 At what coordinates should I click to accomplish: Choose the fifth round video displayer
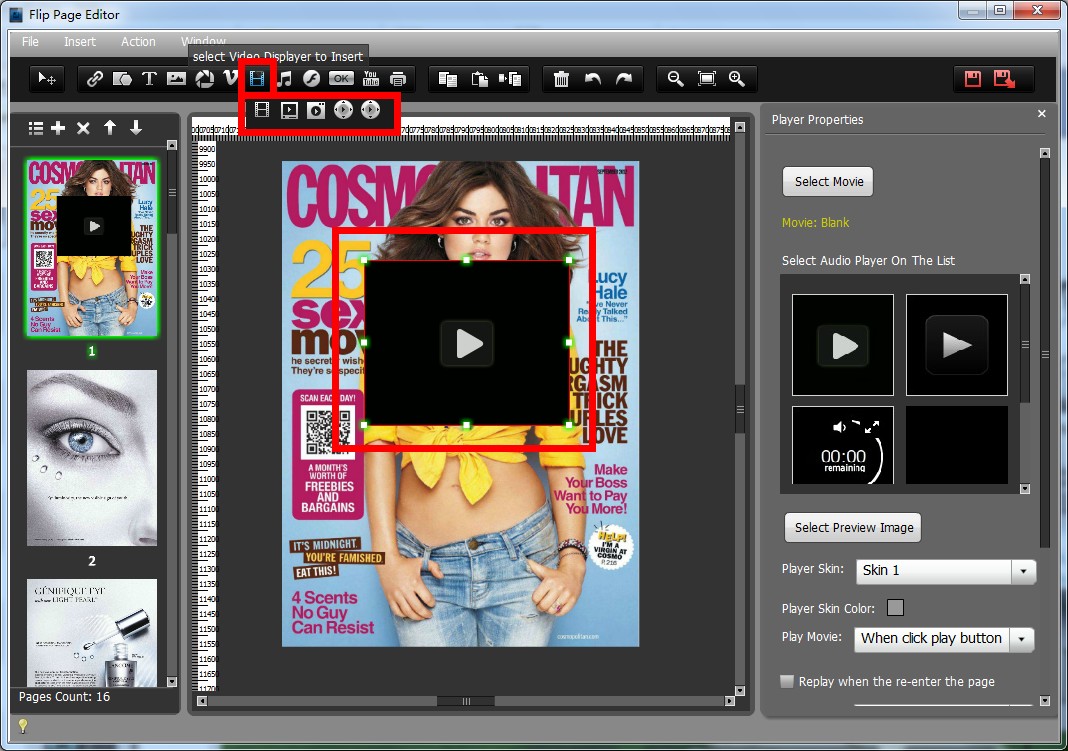tap(371, 110)
